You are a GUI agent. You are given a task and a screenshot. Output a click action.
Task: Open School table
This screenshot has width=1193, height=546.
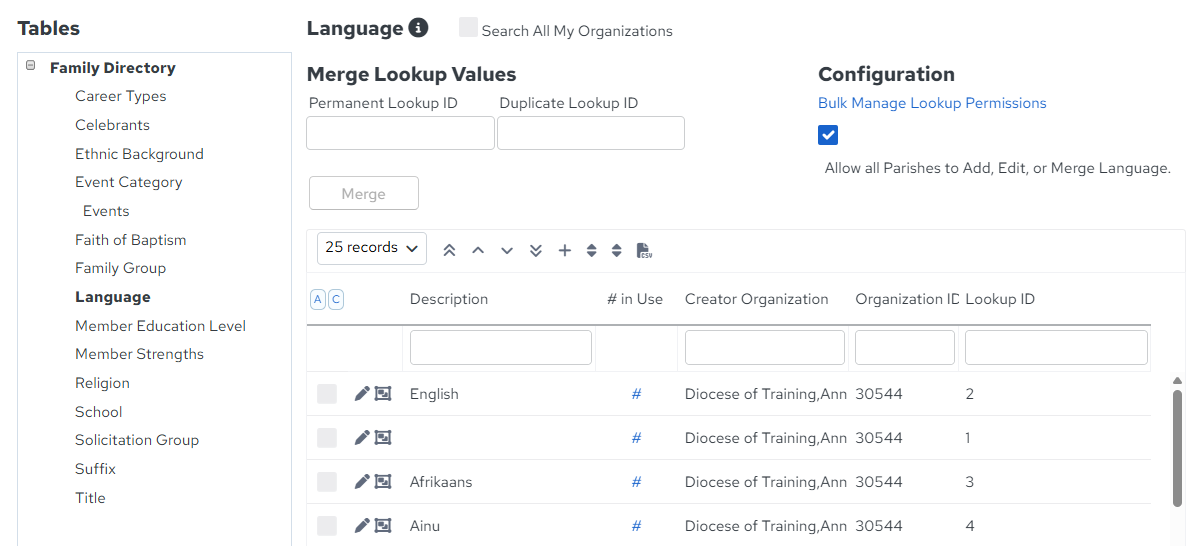point(98,412)
